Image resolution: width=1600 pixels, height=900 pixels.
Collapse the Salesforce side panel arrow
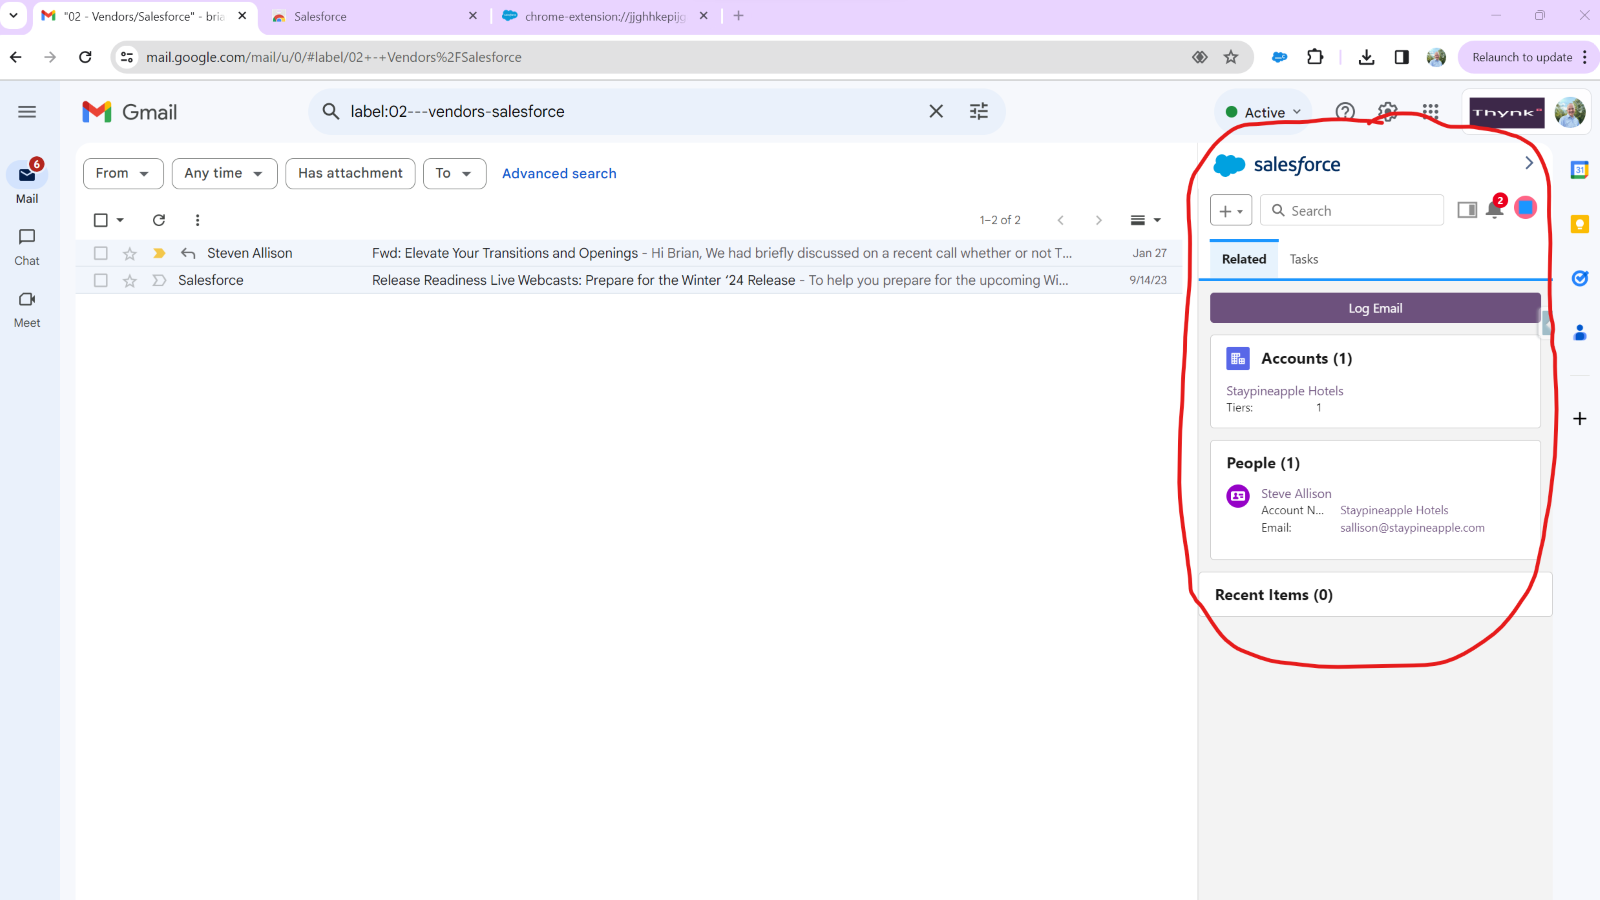[1528, 163]
